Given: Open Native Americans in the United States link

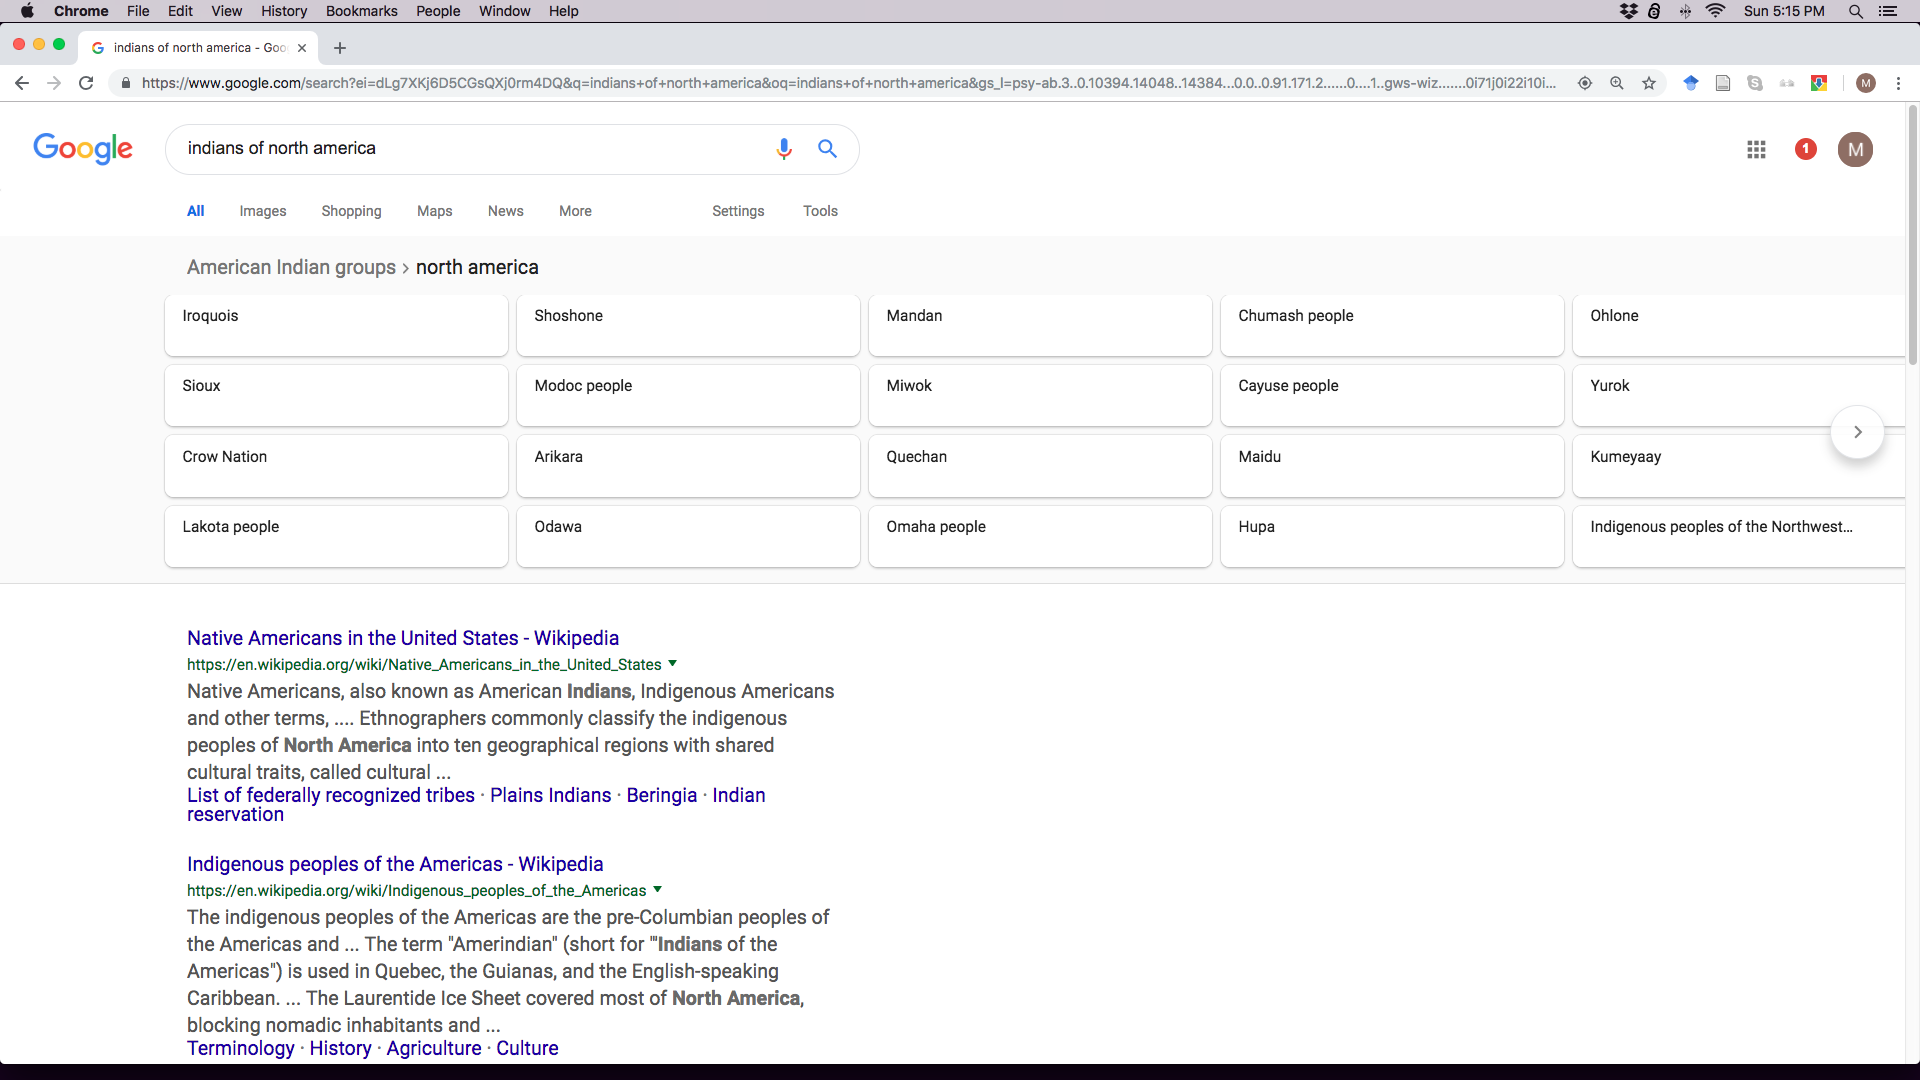Looking at the screenshot, I should [402, 638].
